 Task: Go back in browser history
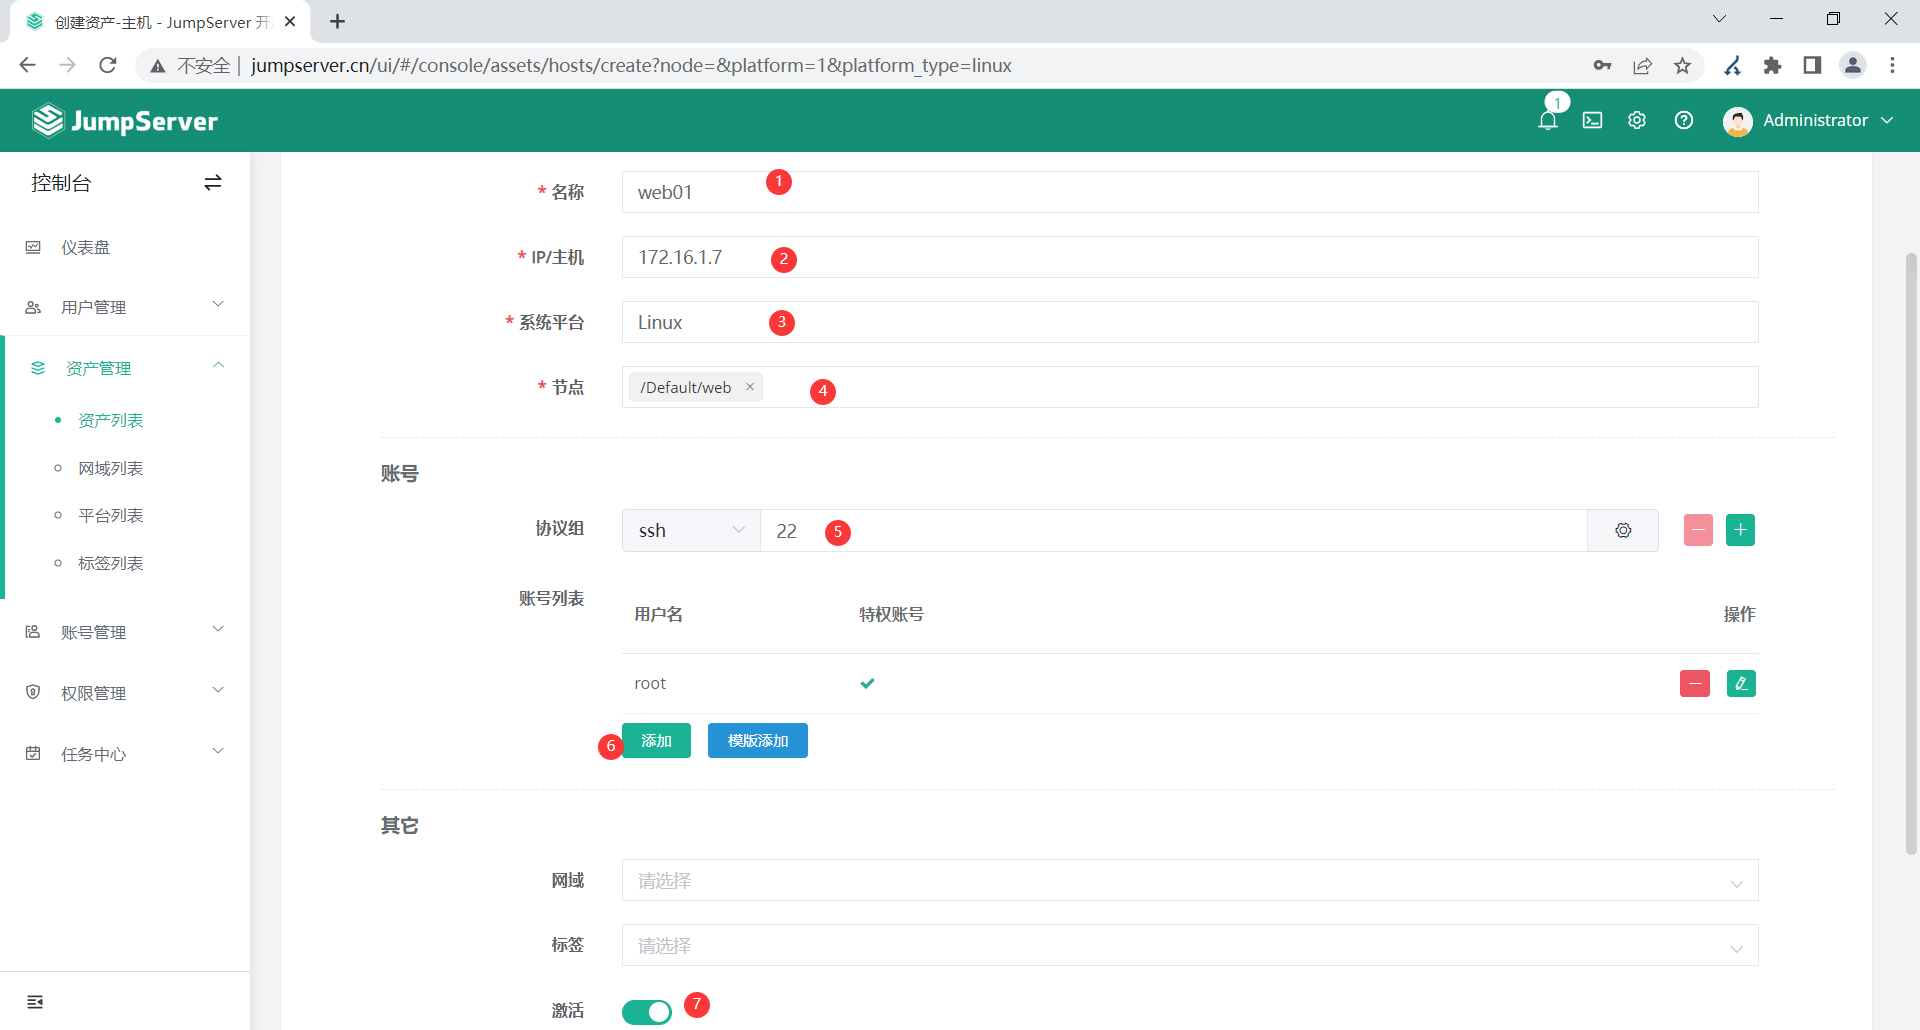(27, 65)
